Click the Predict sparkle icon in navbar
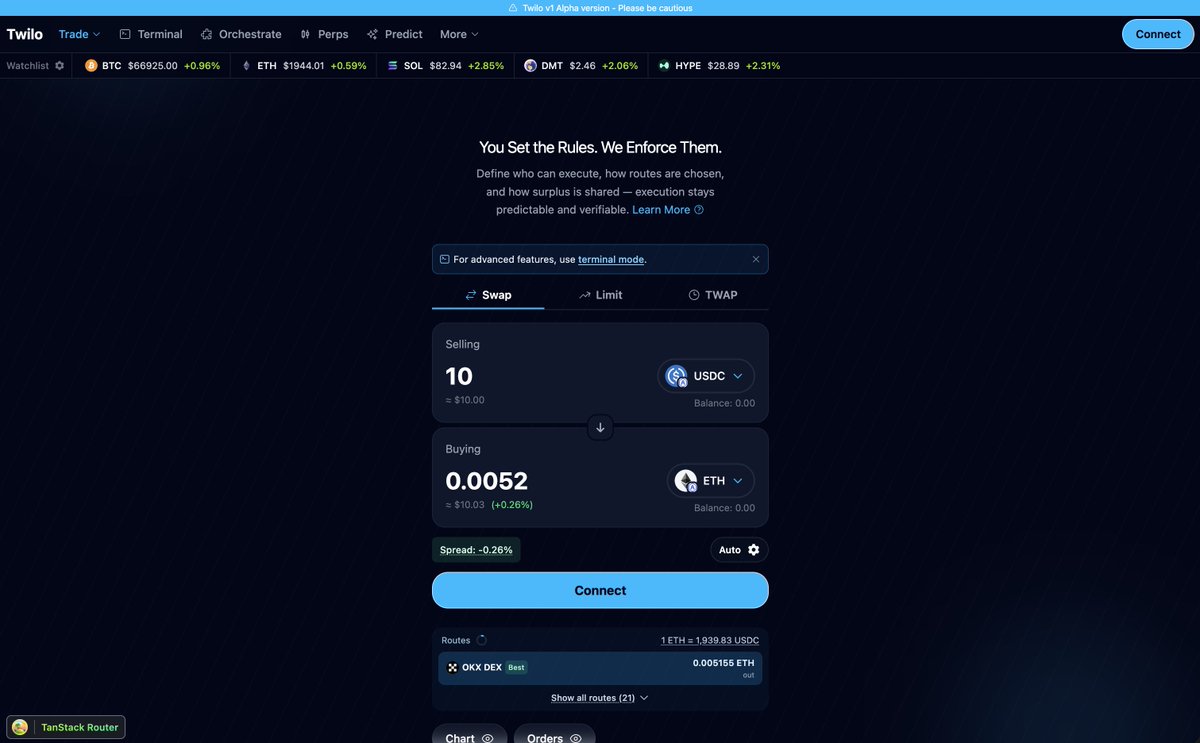This screenshot has height=743, width=1200. tap(373, 34)
